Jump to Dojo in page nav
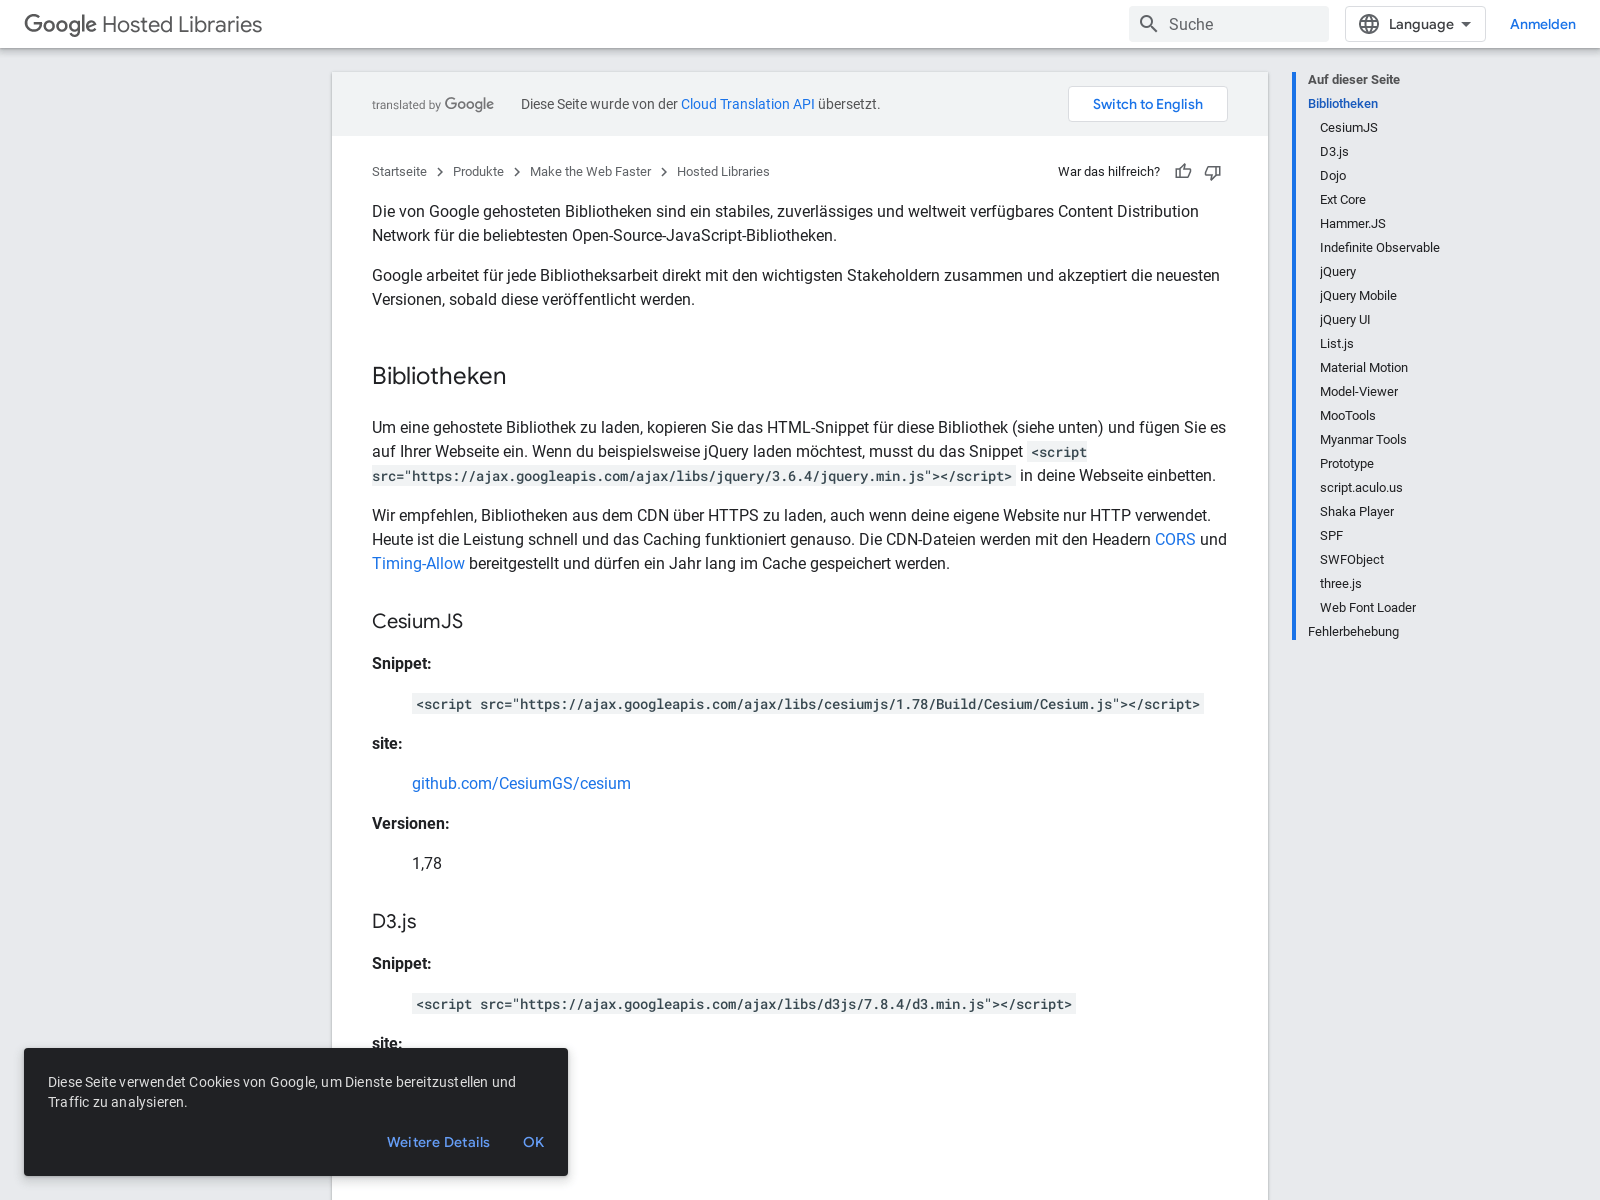This screenshot has width=1600, height=1200. (1333, 176)
